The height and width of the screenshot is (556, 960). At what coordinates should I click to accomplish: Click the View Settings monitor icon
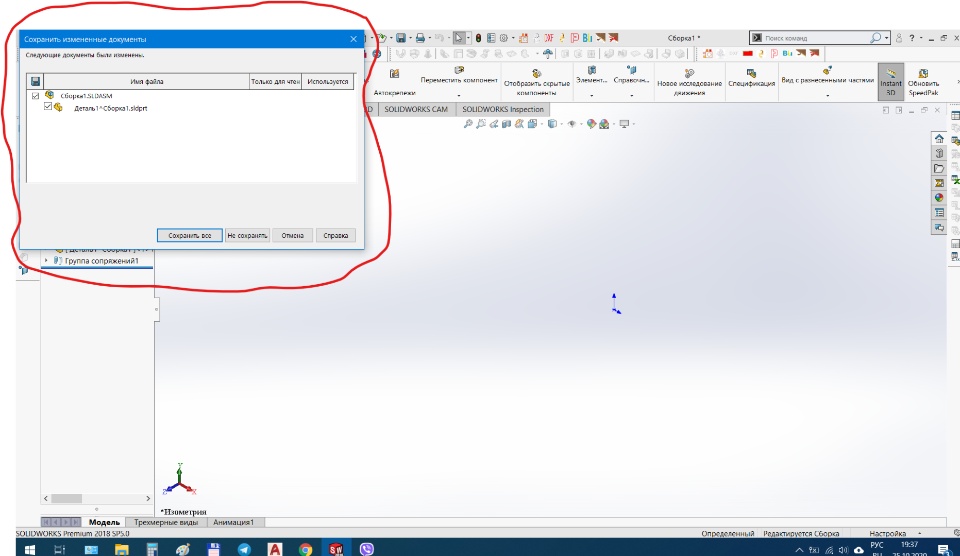click(624, 124)
